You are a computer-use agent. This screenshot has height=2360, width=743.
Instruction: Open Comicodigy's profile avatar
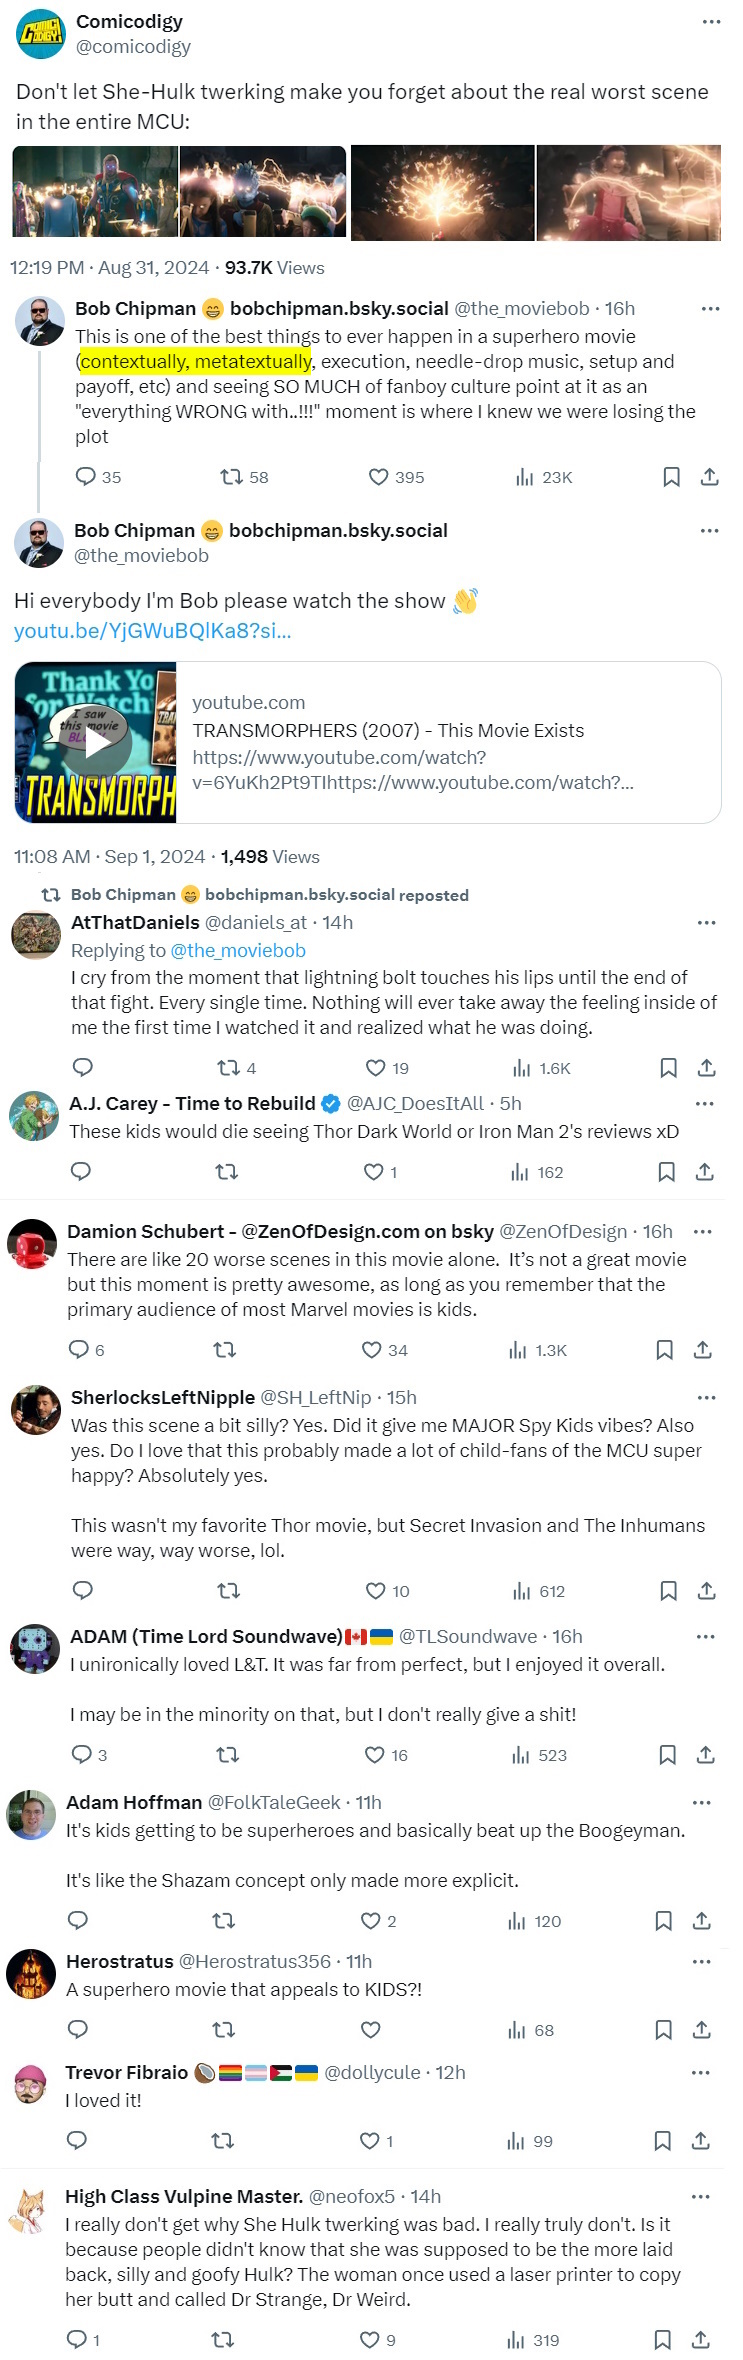click(40, 34)
